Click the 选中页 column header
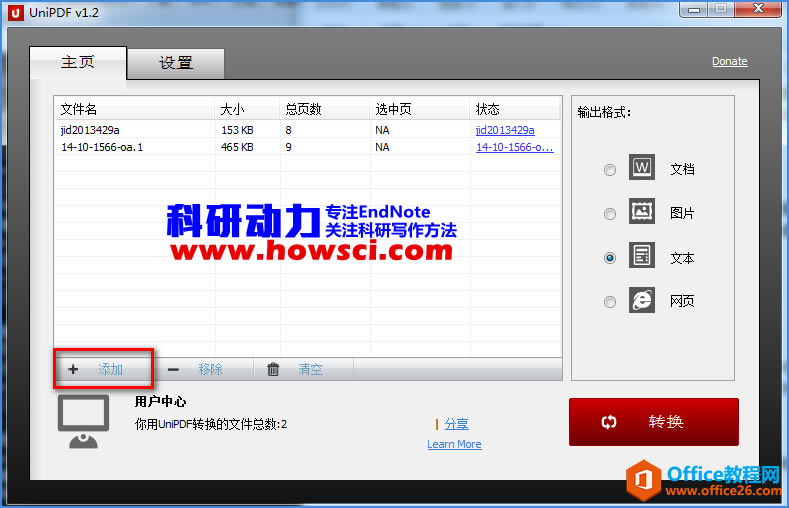The width and height of the screenshot is (789, 508). (x=420, y=109)
